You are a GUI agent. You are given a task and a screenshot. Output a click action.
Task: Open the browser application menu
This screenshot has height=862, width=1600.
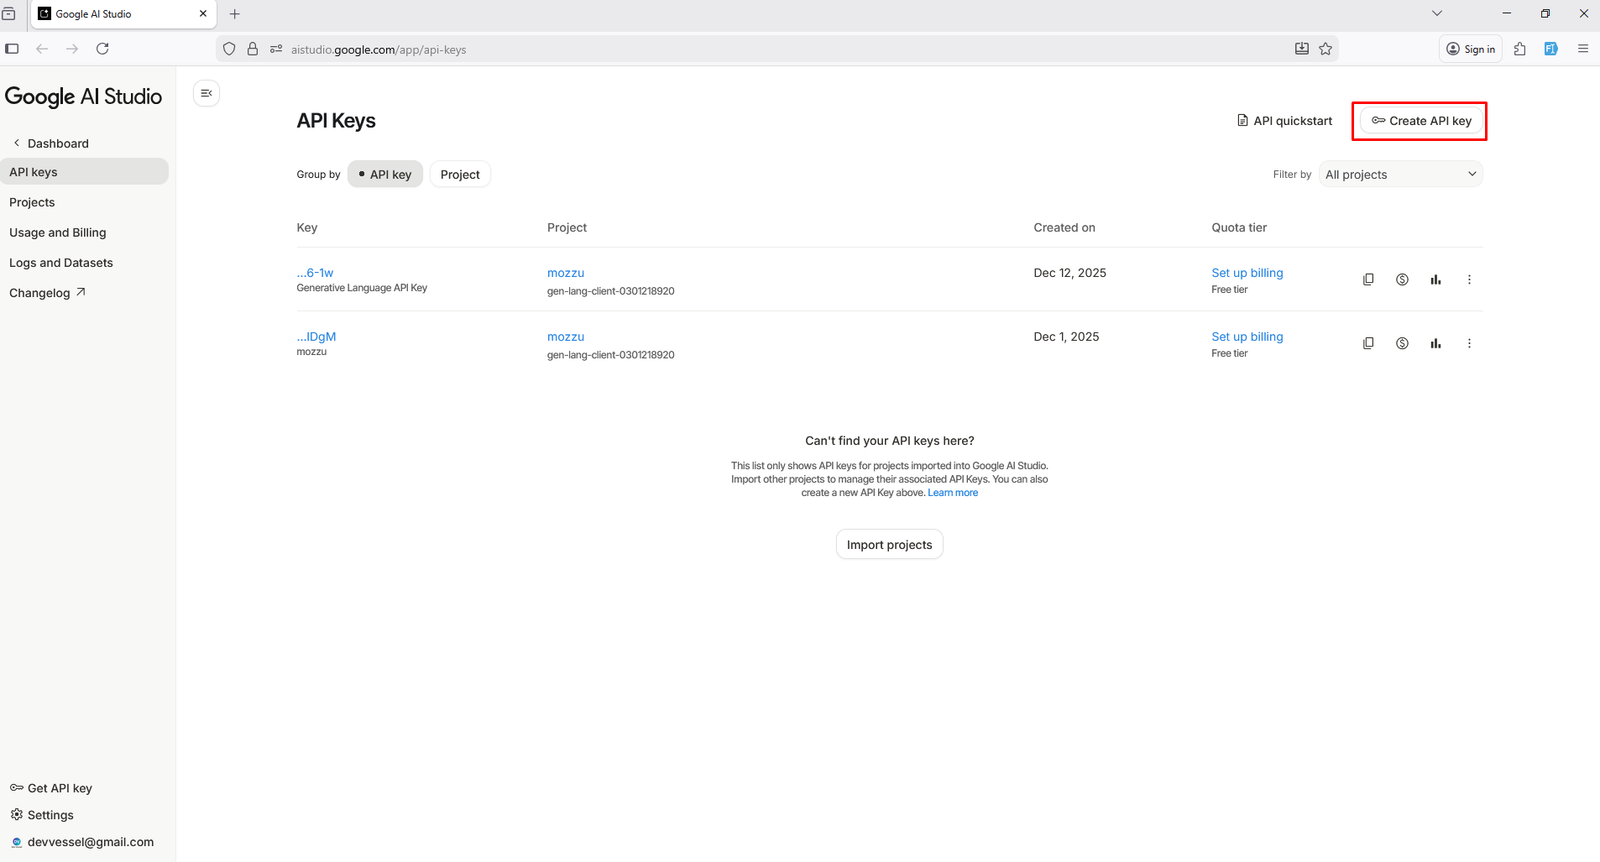1582,49
